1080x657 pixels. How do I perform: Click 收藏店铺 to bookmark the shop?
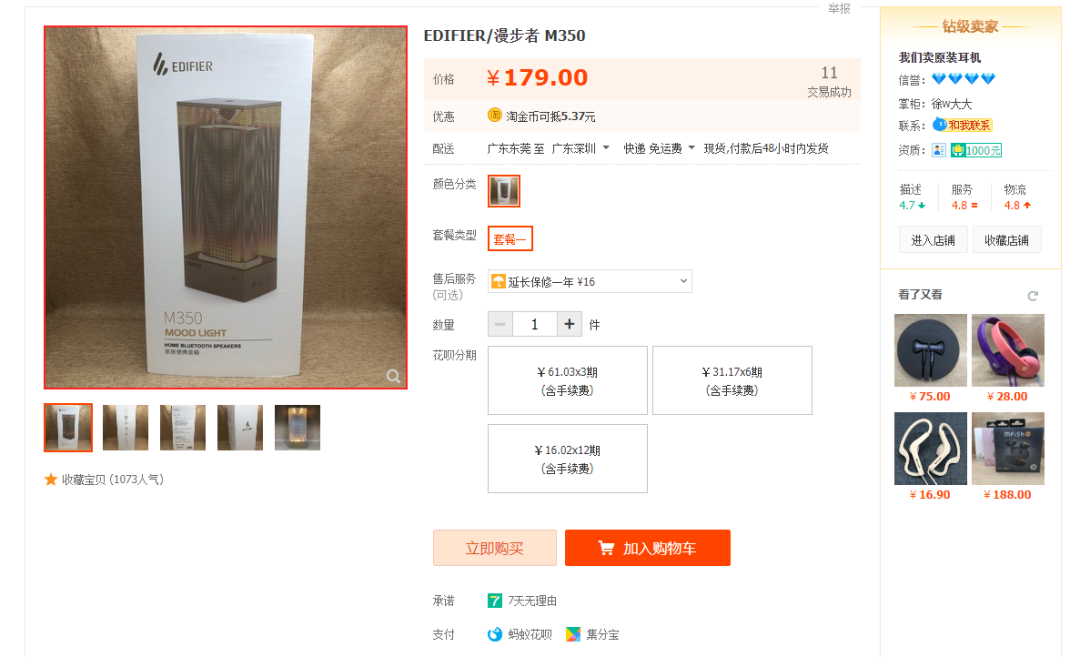pyautogui.click(x=1006, y=240)
